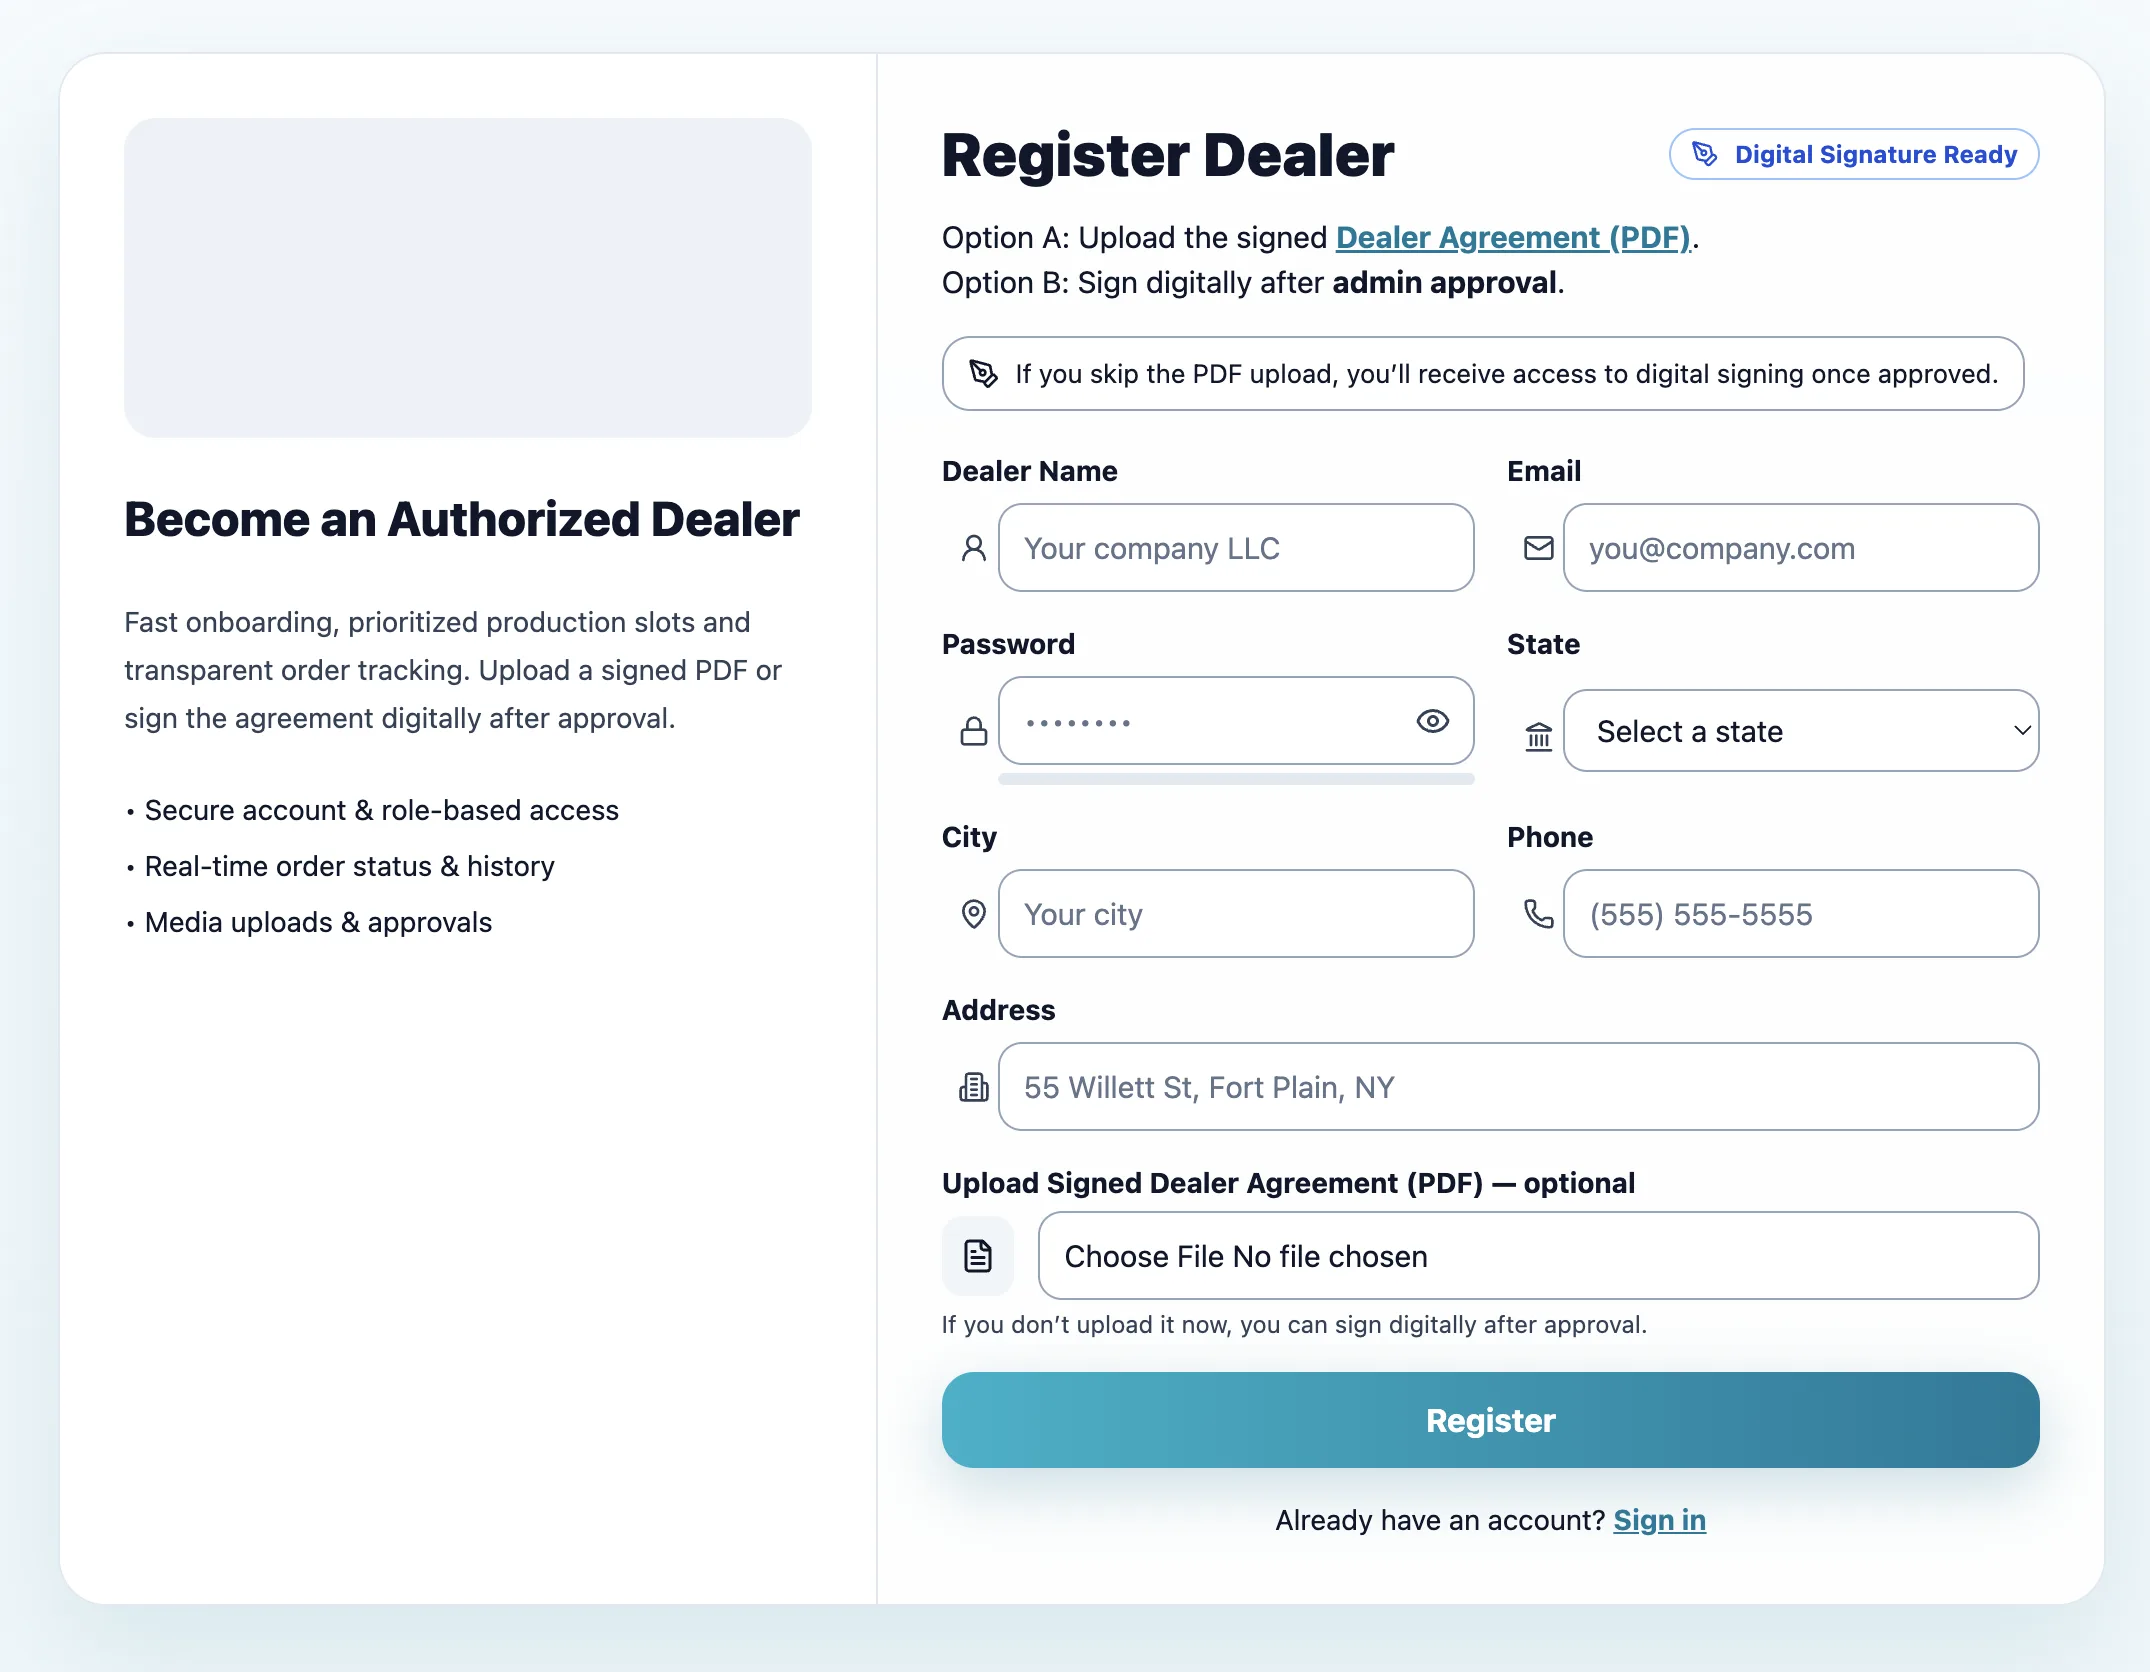Screen dimensions: 2150x1672
Task: Click the document icon next to the PDF upload
Action: [977, 1255]
